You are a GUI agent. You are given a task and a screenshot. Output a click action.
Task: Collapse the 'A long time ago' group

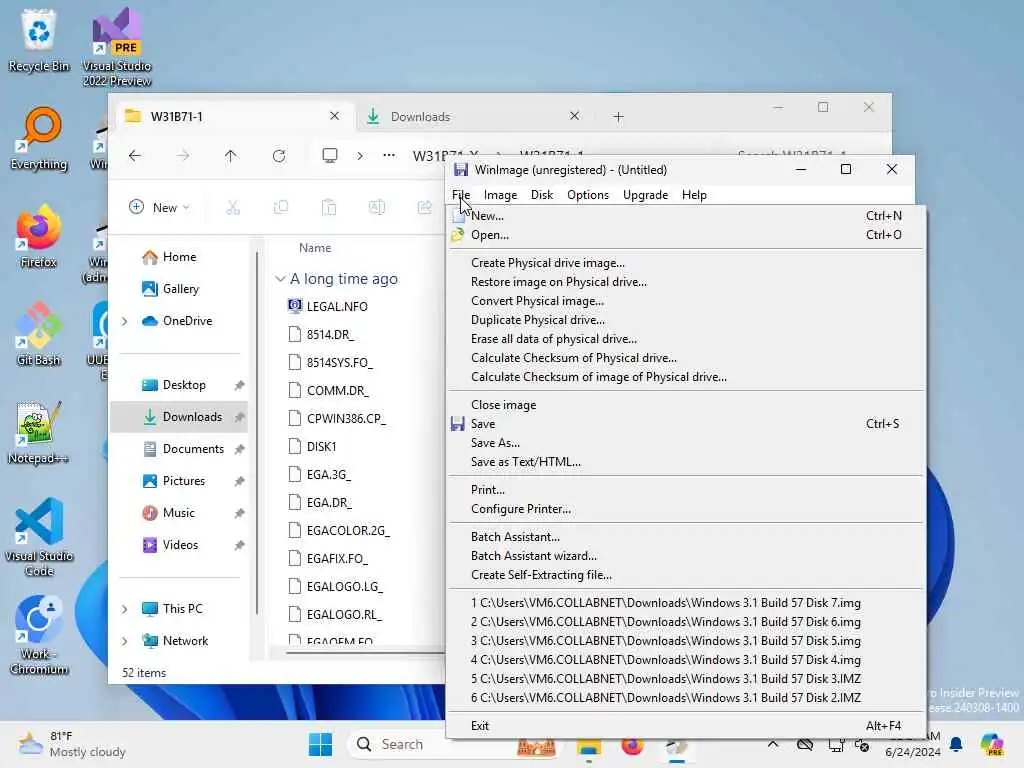280,279
